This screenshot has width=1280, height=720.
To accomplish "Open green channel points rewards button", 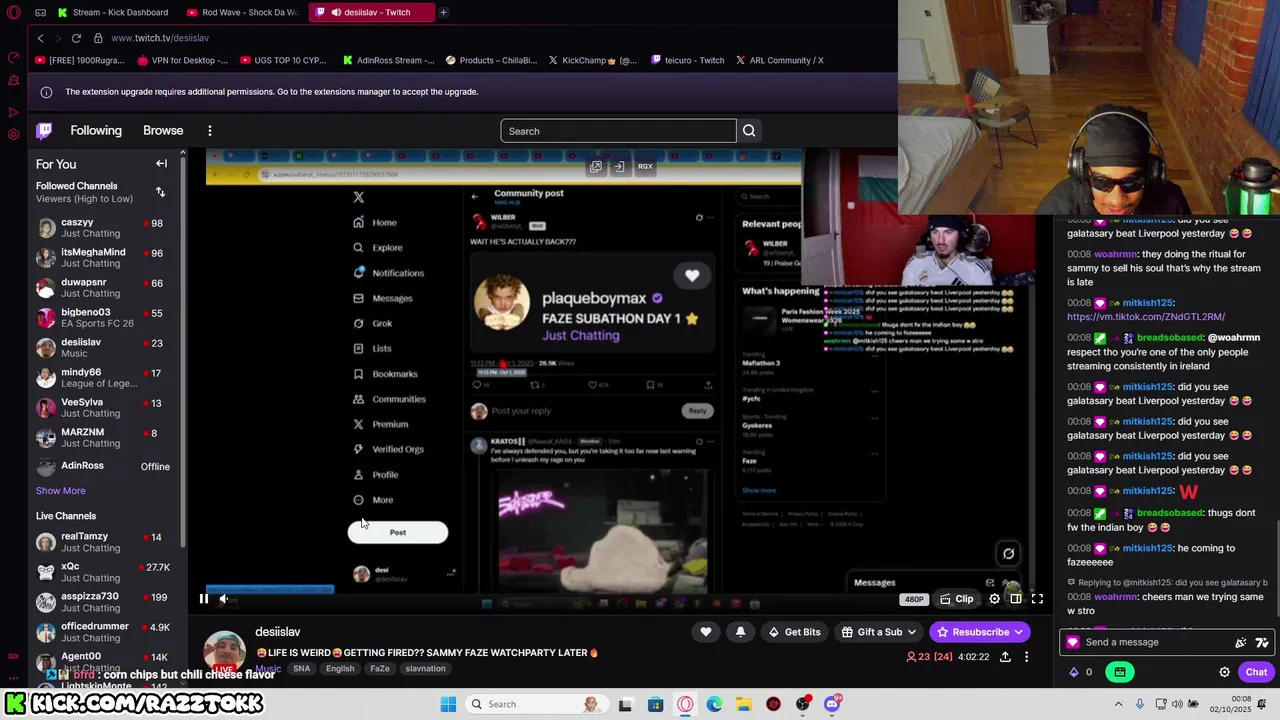I will 1120,672.
